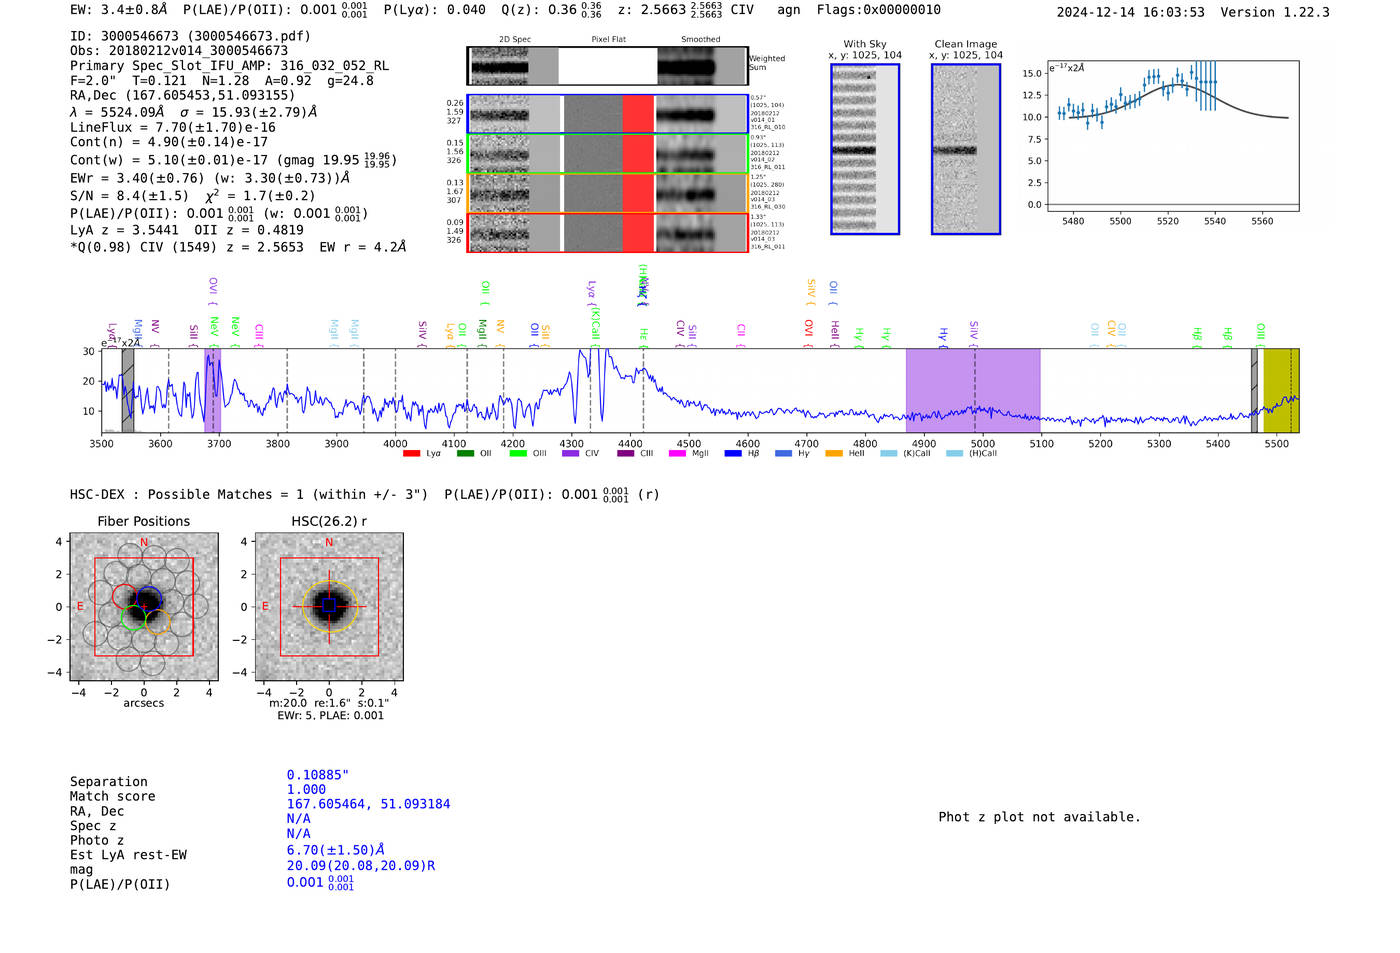Image resolution: width=1400 pixels, height=953 pixels.
Task: Click the red pixel flat block
Action: click(x=638, y=174)
